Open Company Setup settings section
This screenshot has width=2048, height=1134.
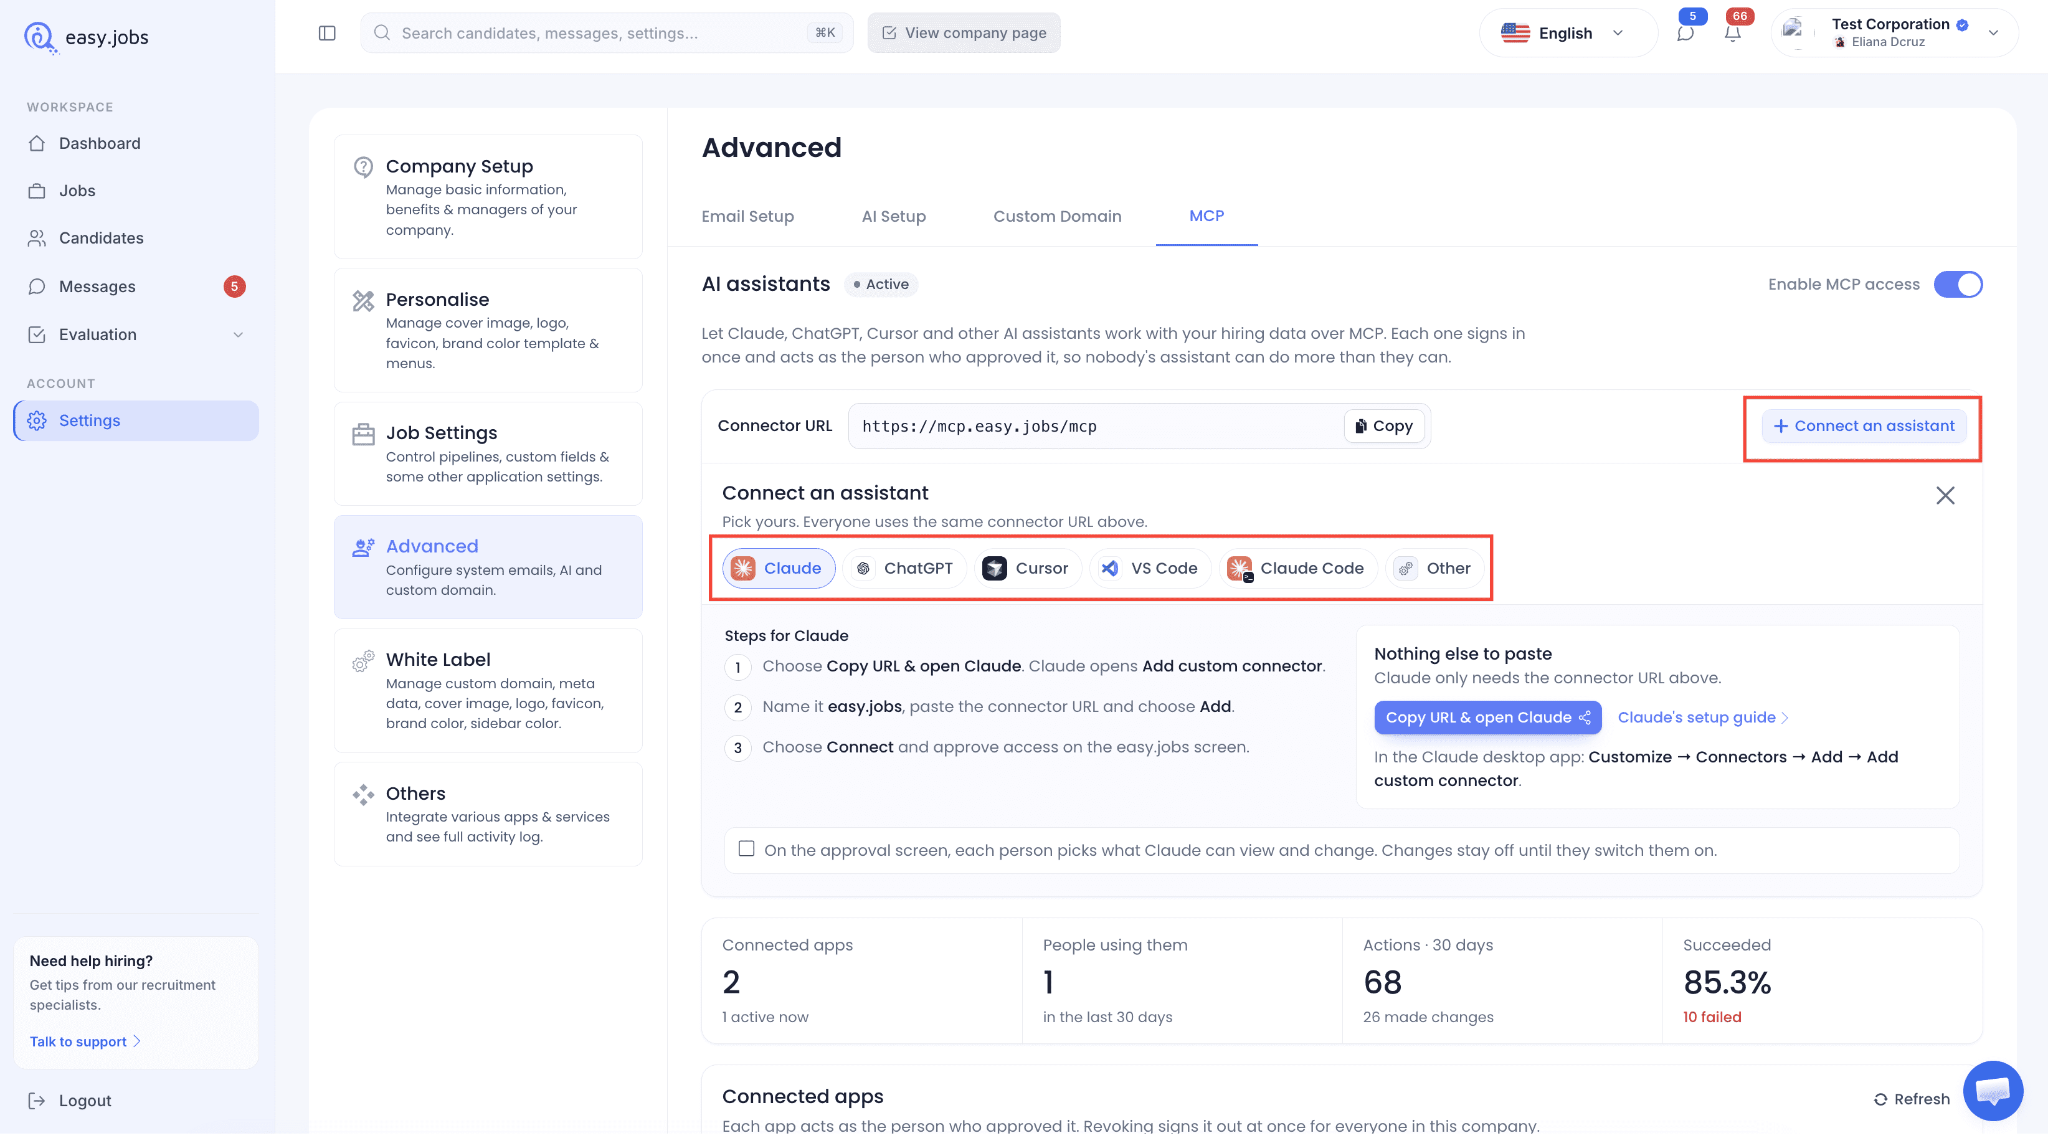[488, 196]
